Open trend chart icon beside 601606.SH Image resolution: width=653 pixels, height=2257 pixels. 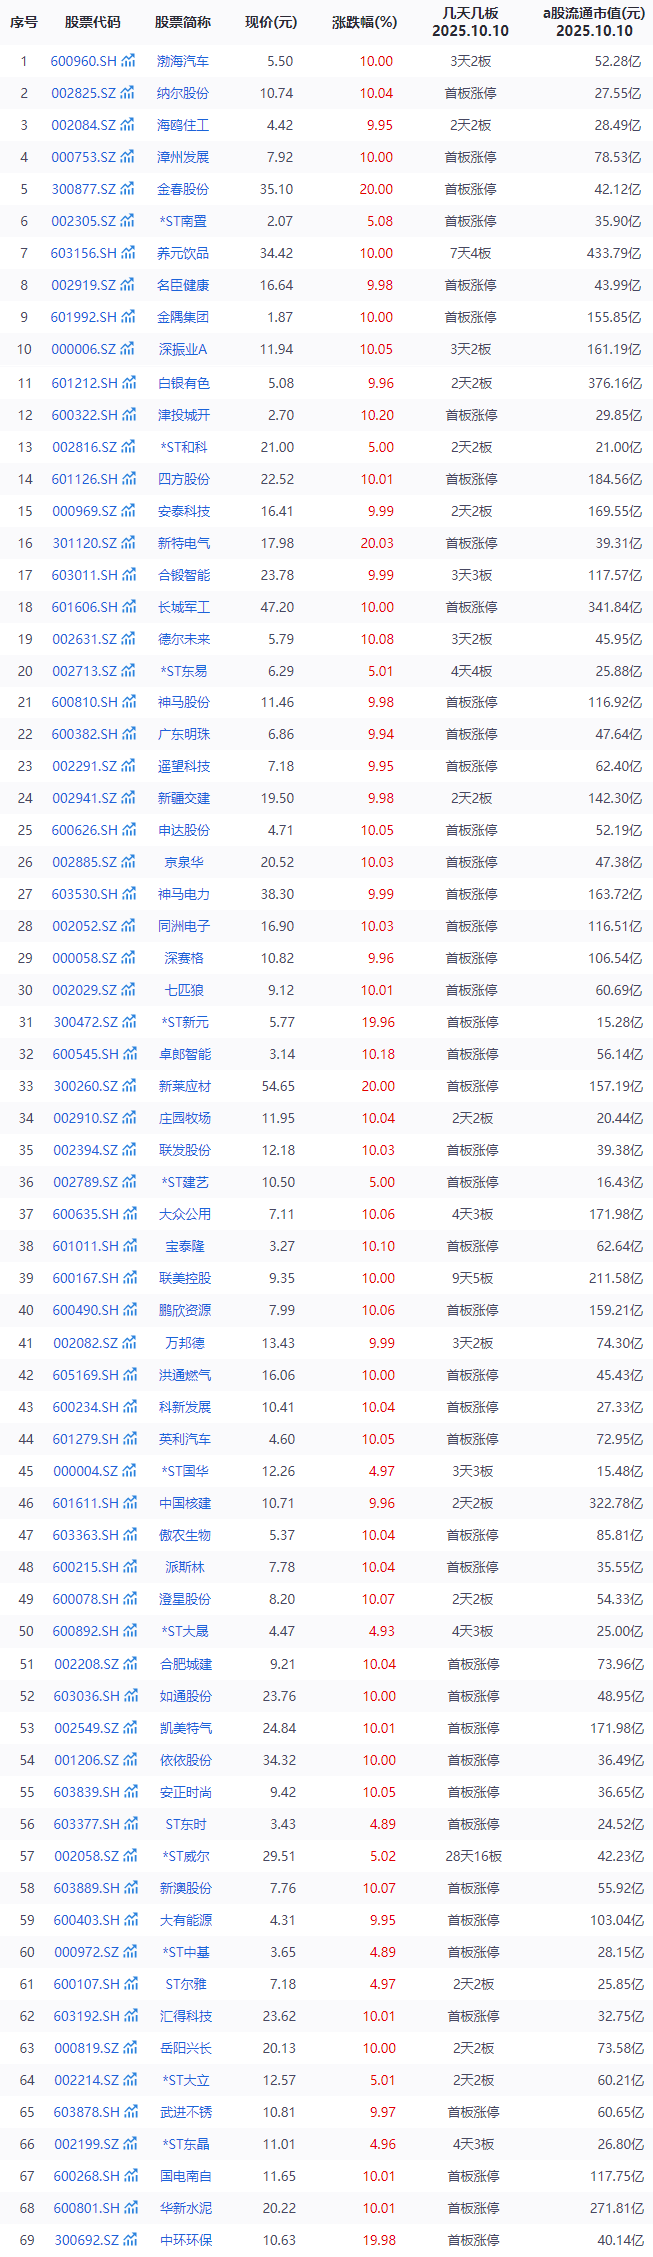click(129, 607)
